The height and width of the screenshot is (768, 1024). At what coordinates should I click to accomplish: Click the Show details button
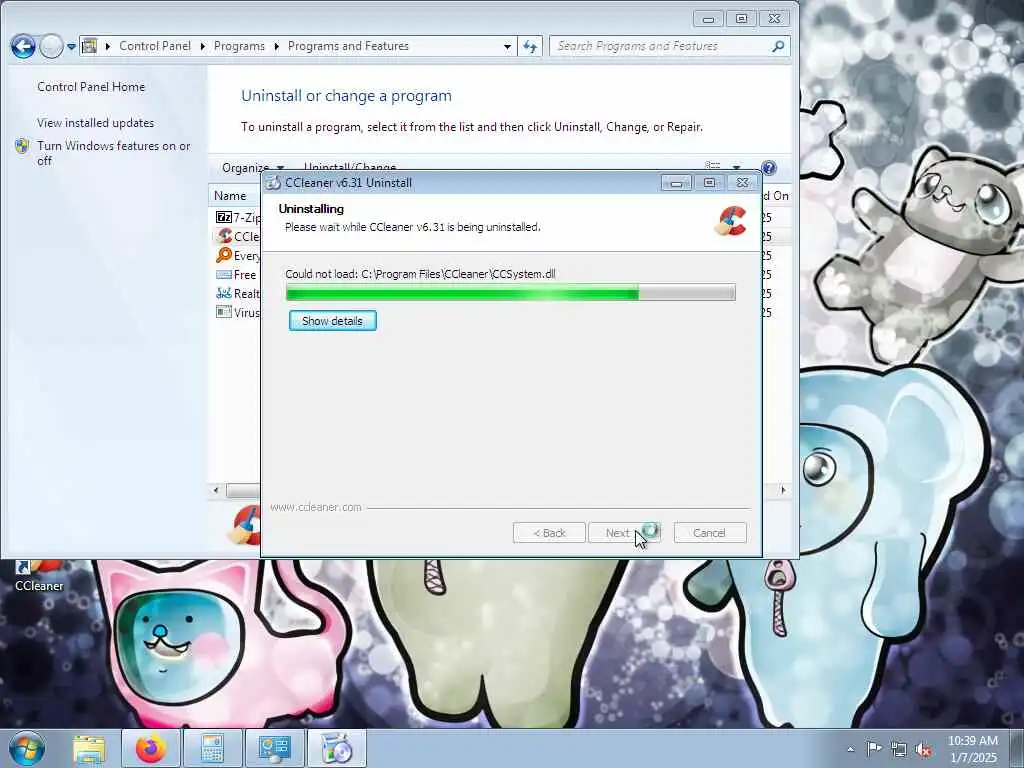pyautogui.click(x=332, y=321)
